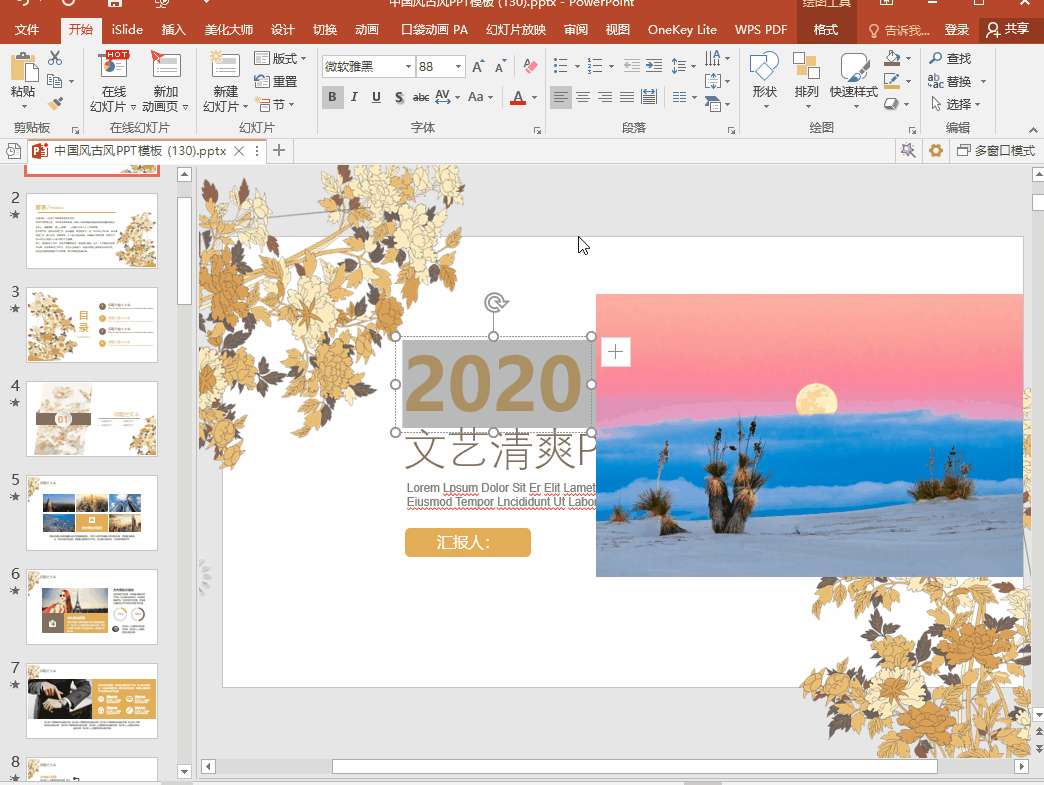1044x785 pixels.
Task: Open the Layout dropdown
Action: tap(280, 59)
